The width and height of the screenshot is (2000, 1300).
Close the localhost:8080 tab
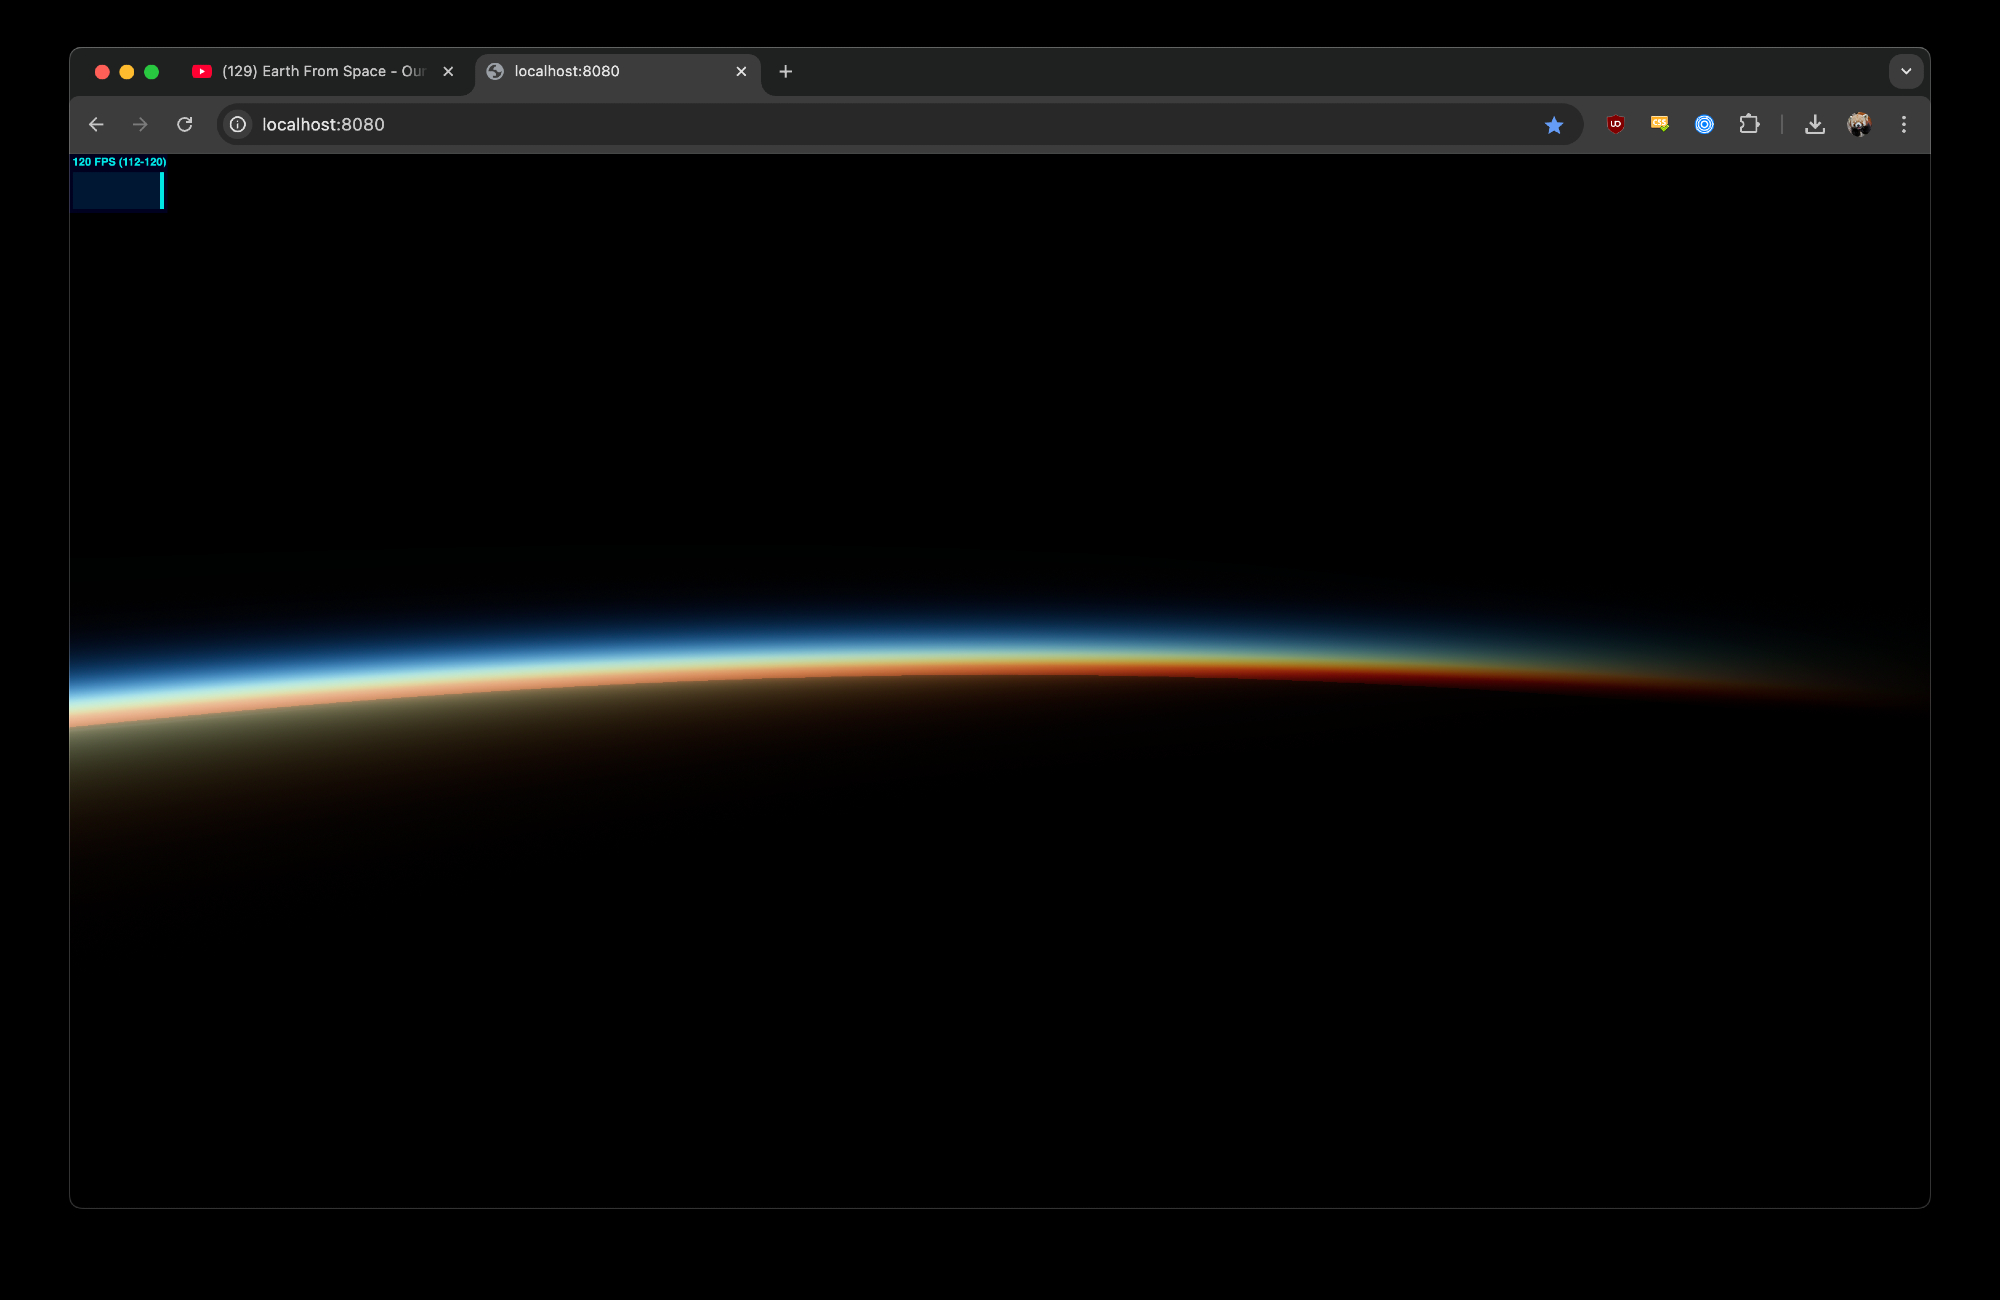(741, 71)
